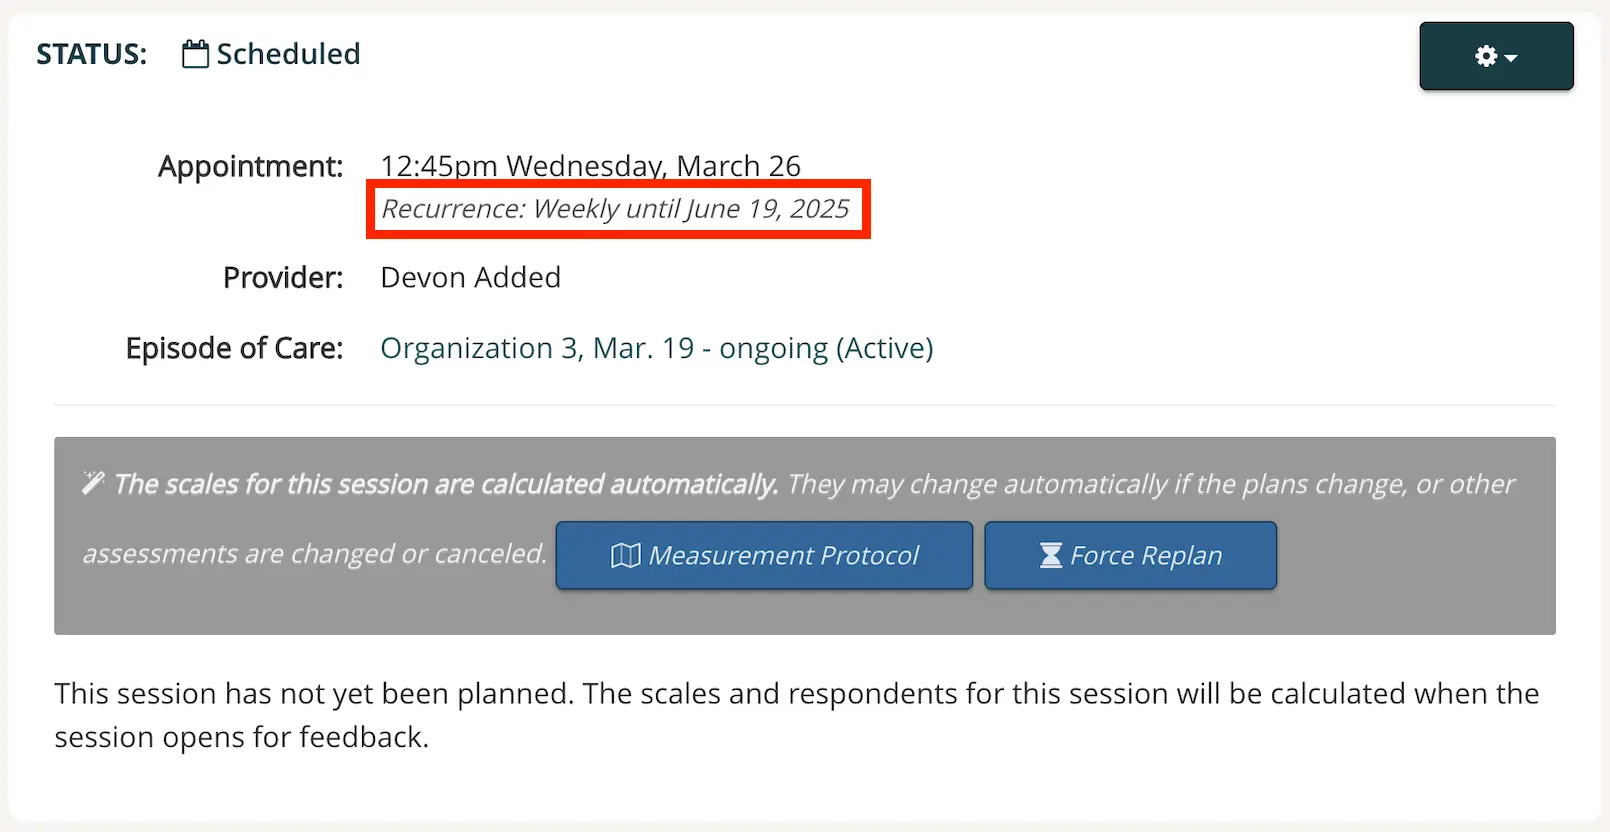Viewport: 1610px width, 832px height.
Task: Open the settings dropdown top right
Action: [1496, 57]
